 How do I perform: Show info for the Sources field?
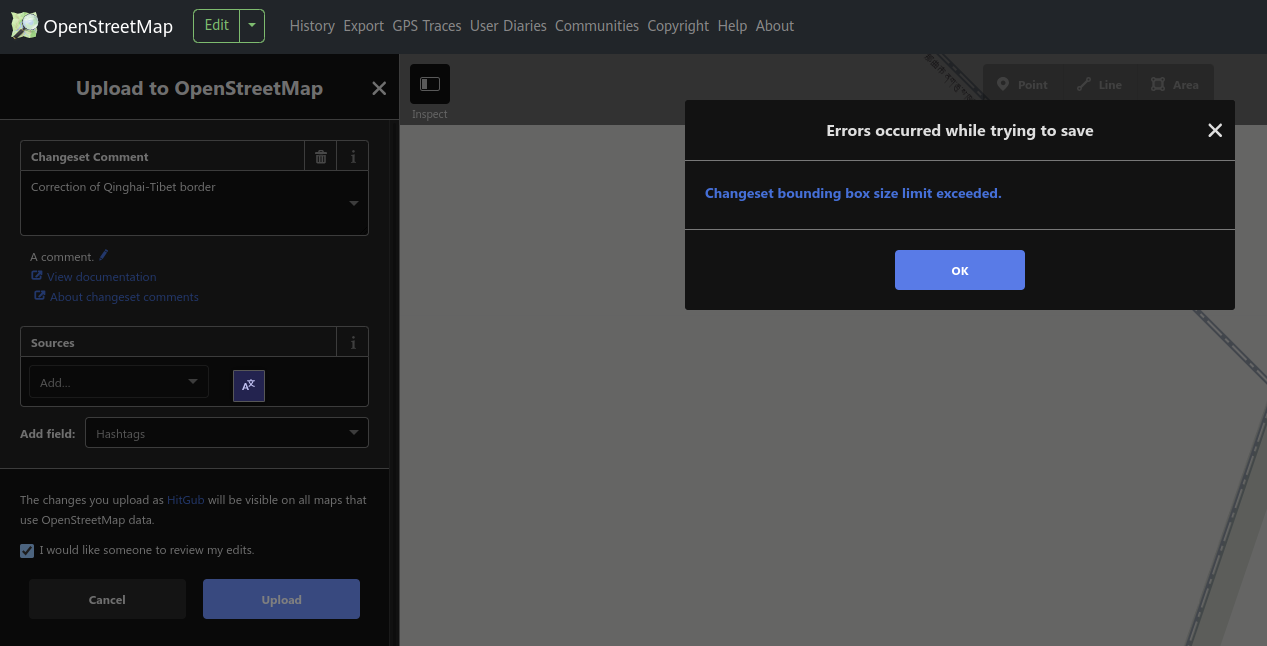coord(353,343)
